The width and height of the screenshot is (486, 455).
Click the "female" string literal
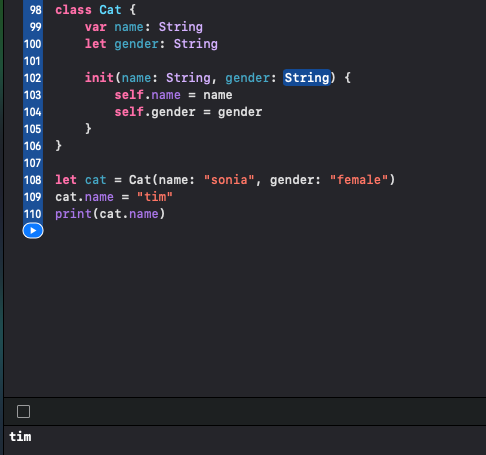[359, 180]
